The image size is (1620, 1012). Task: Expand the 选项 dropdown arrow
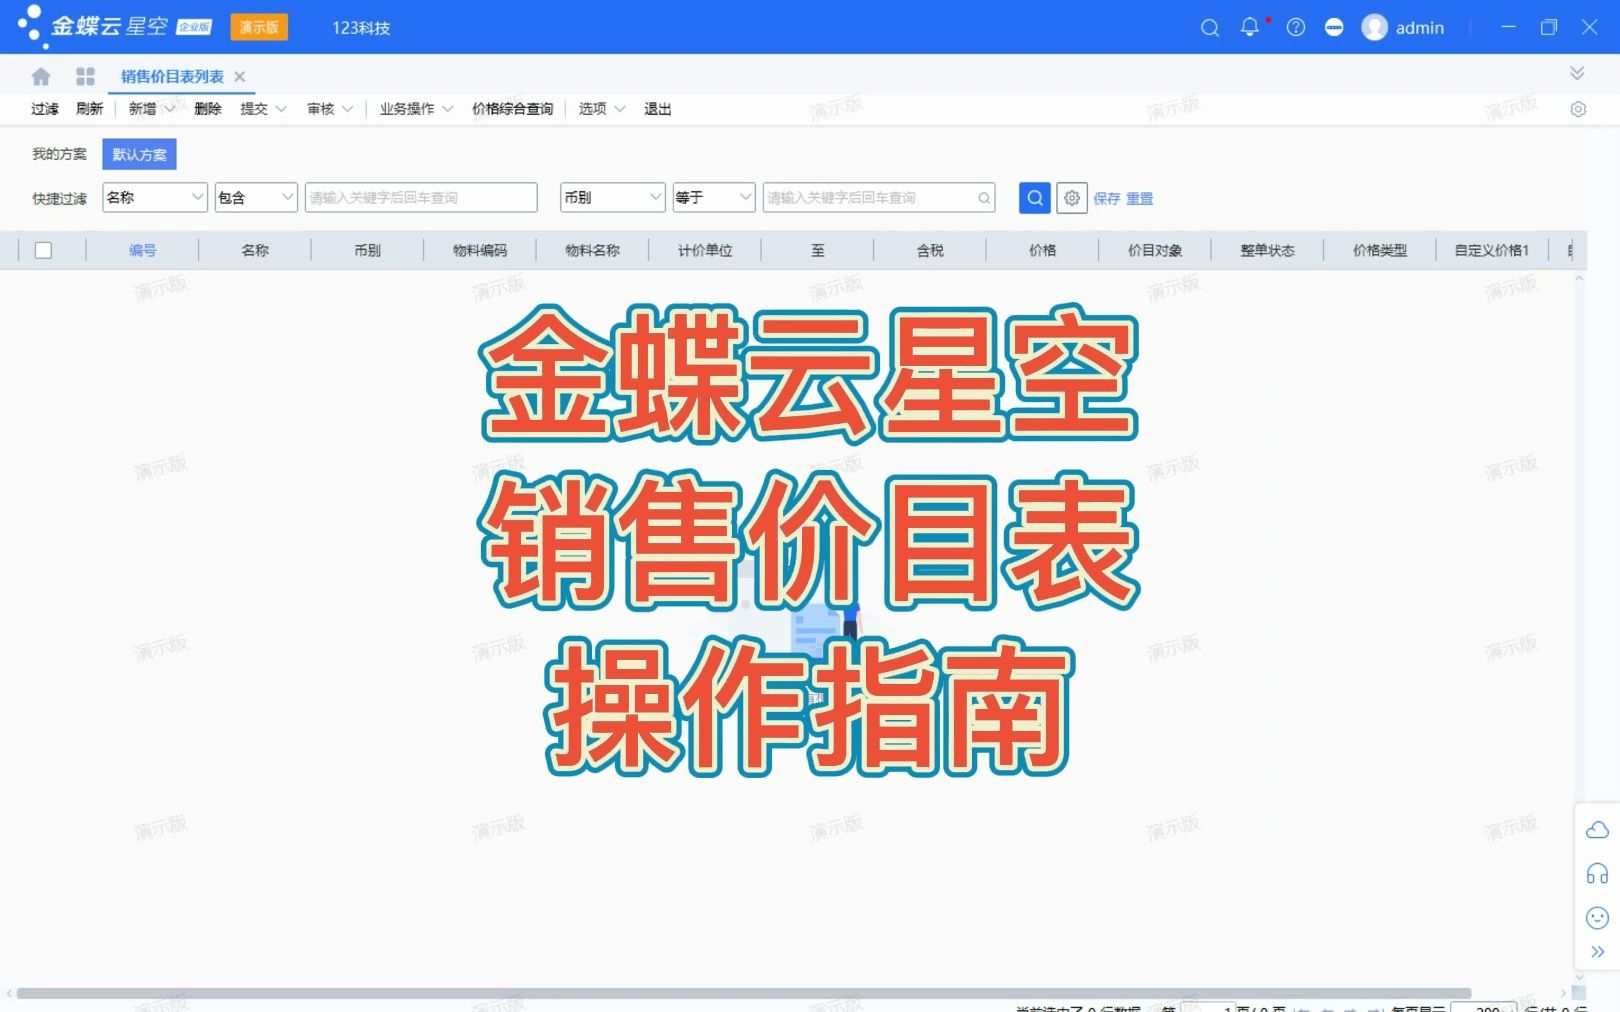click(620, 109)
